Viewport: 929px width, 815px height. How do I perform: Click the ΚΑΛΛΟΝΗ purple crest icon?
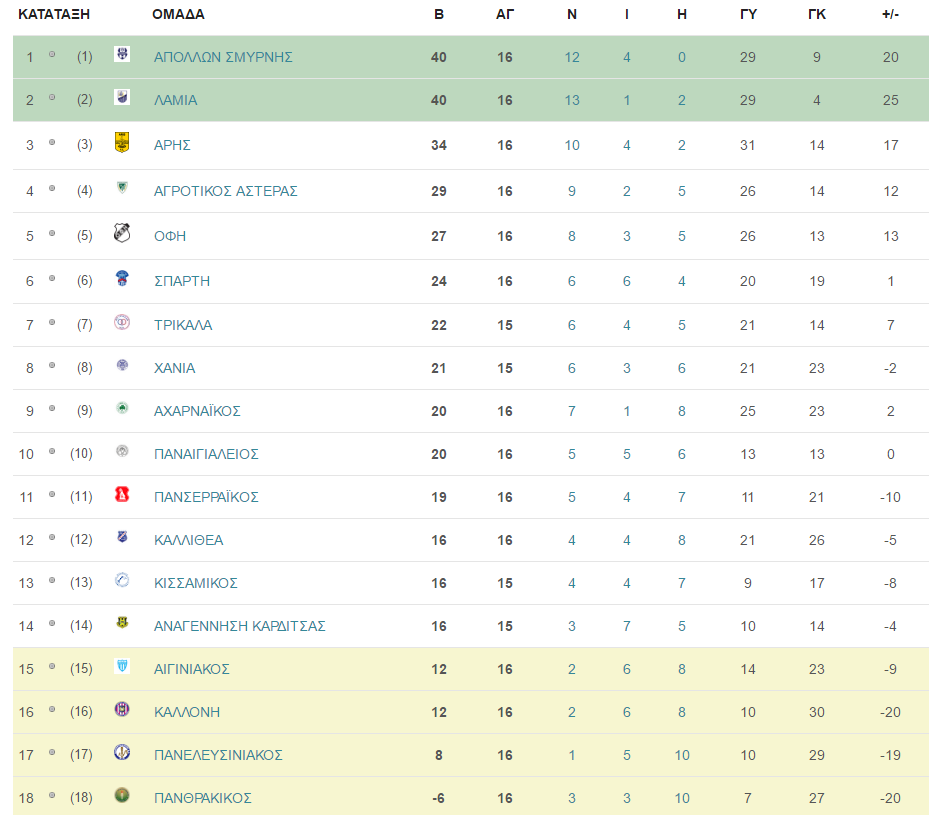click(122, 709)
